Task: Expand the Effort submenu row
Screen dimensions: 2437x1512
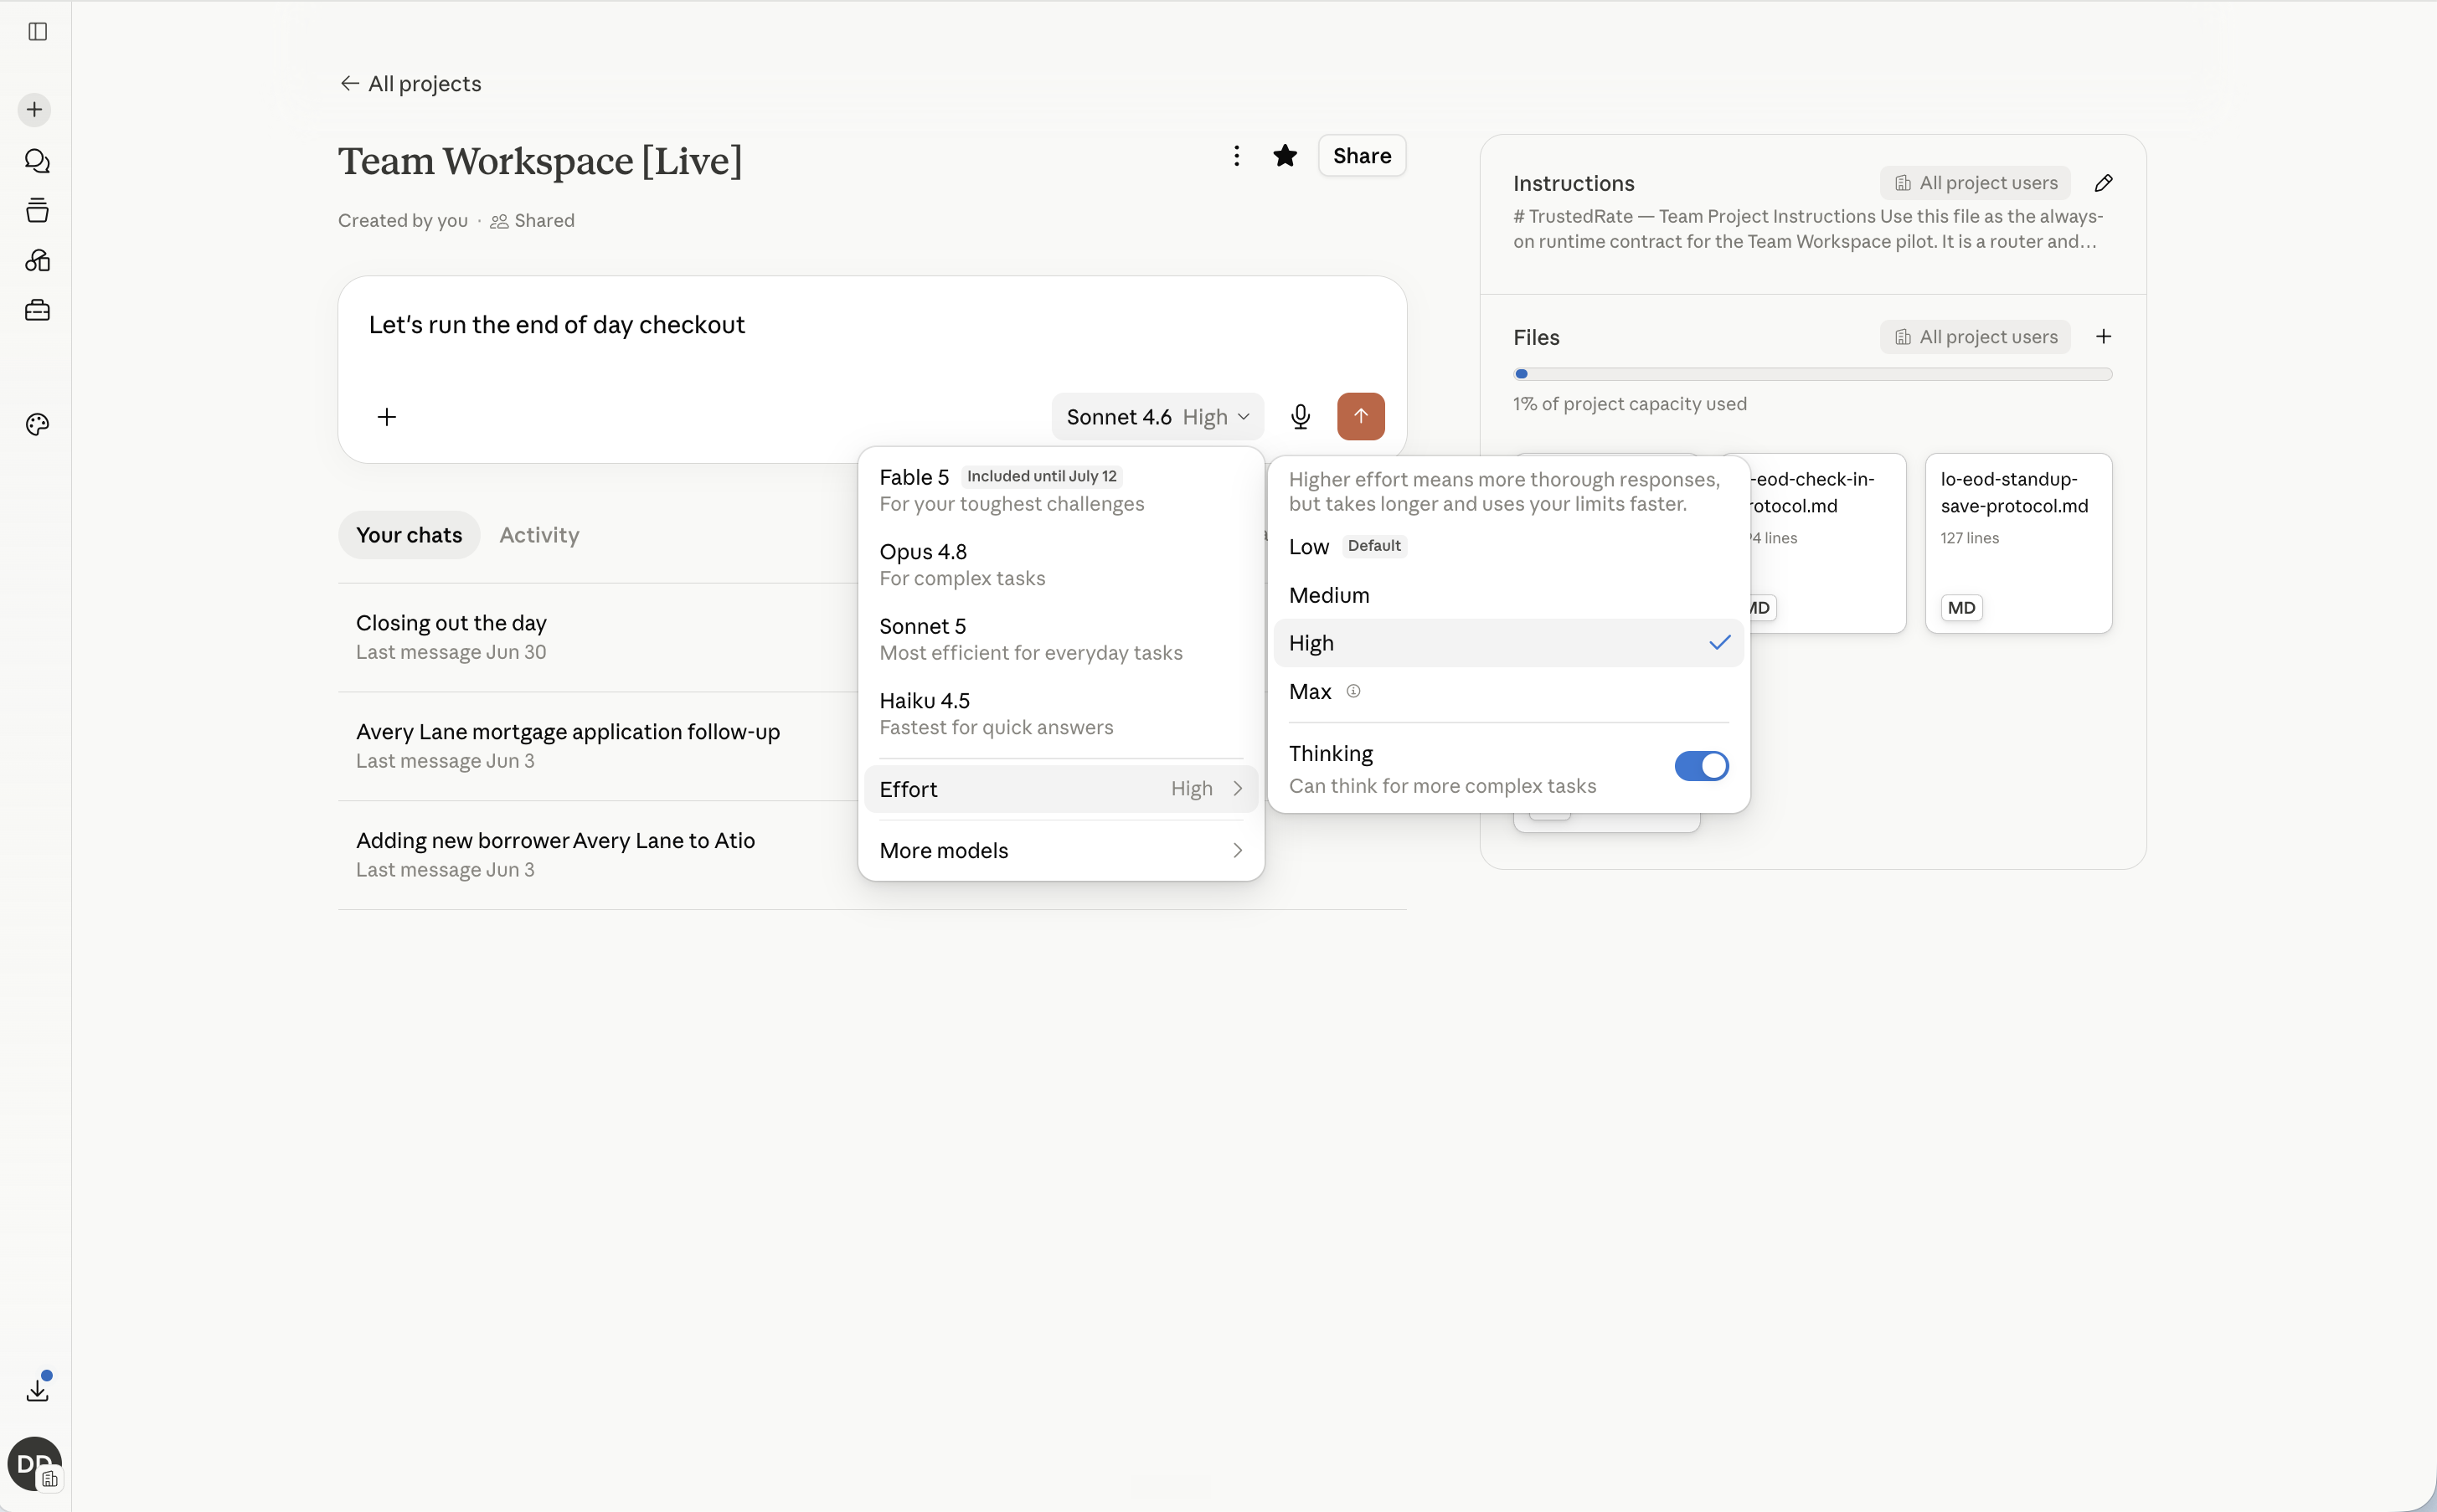Action: click(x=1061, y=789)
